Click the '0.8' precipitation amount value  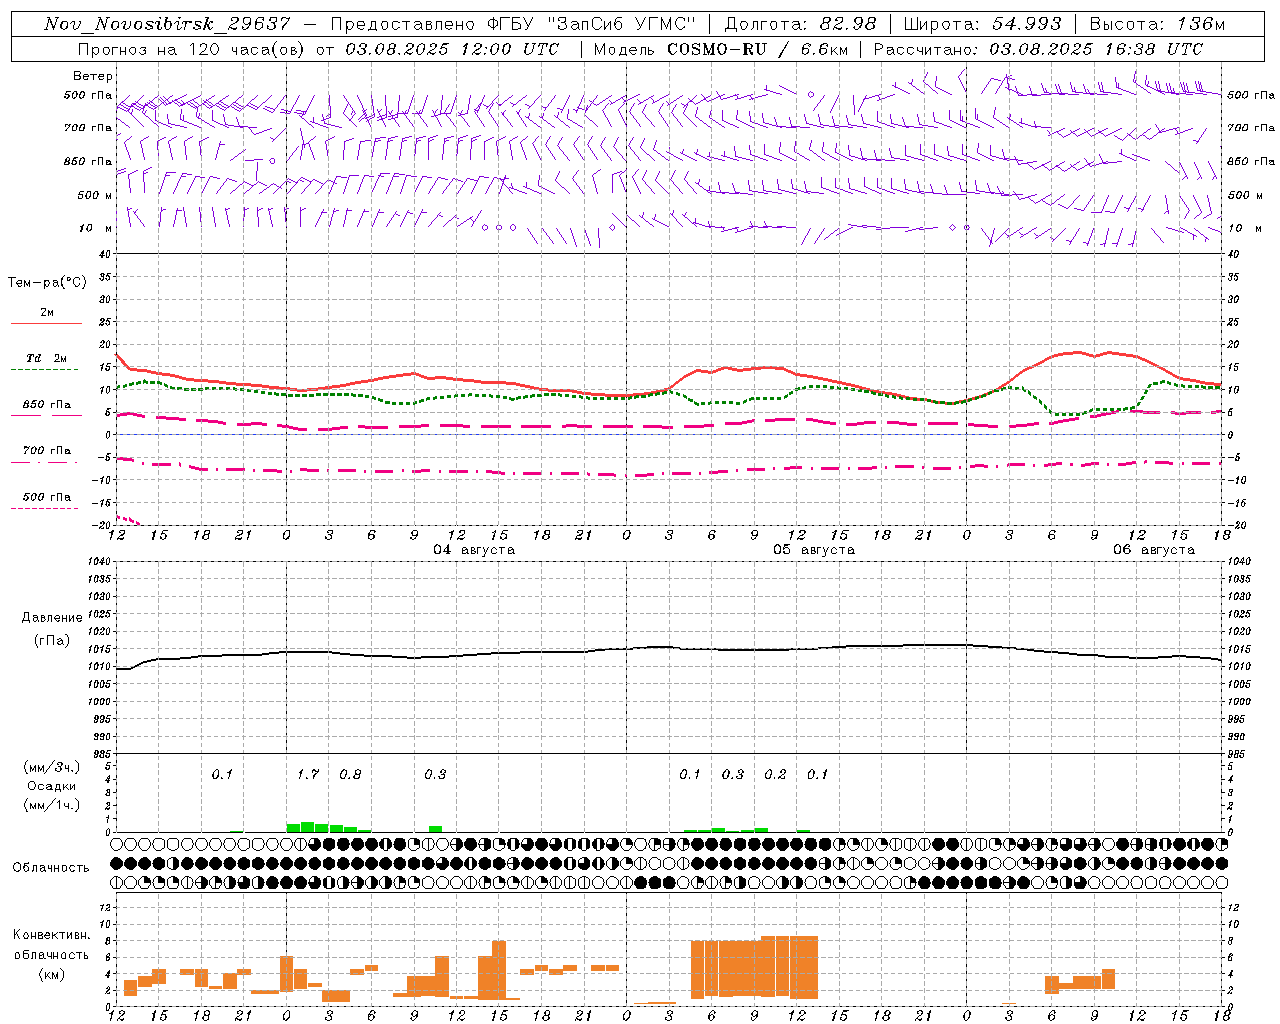click(350, 774)
